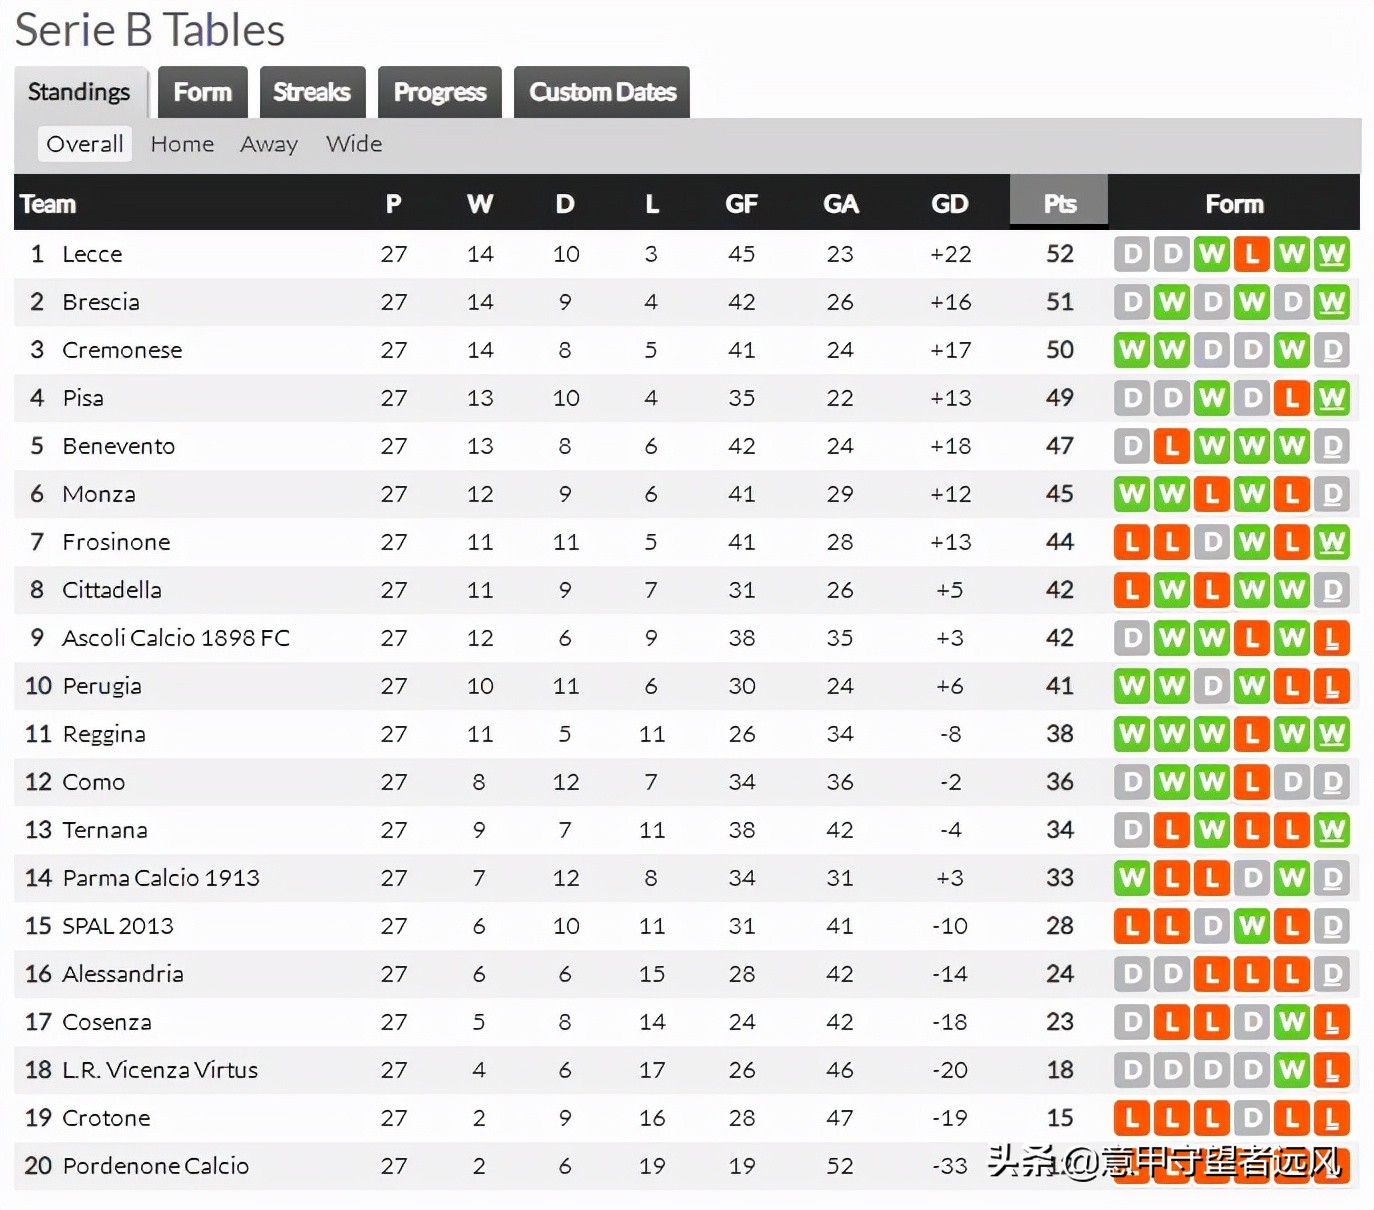Click Vicenza's green W form badge
This screenshot has height=1210, width=1374.
click(x=1291, y=1070)
